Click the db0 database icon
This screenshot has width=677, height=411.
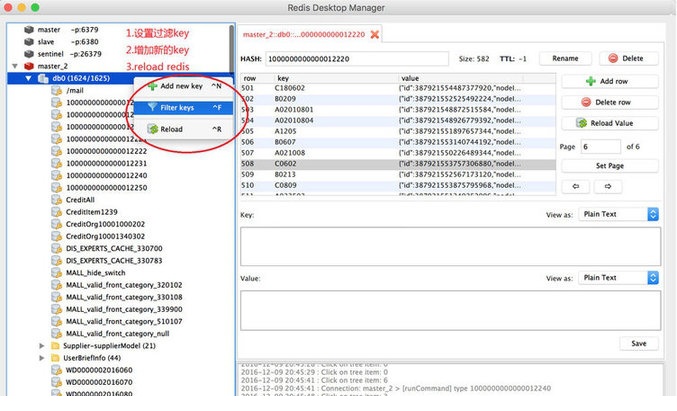(x=43, y=79)
